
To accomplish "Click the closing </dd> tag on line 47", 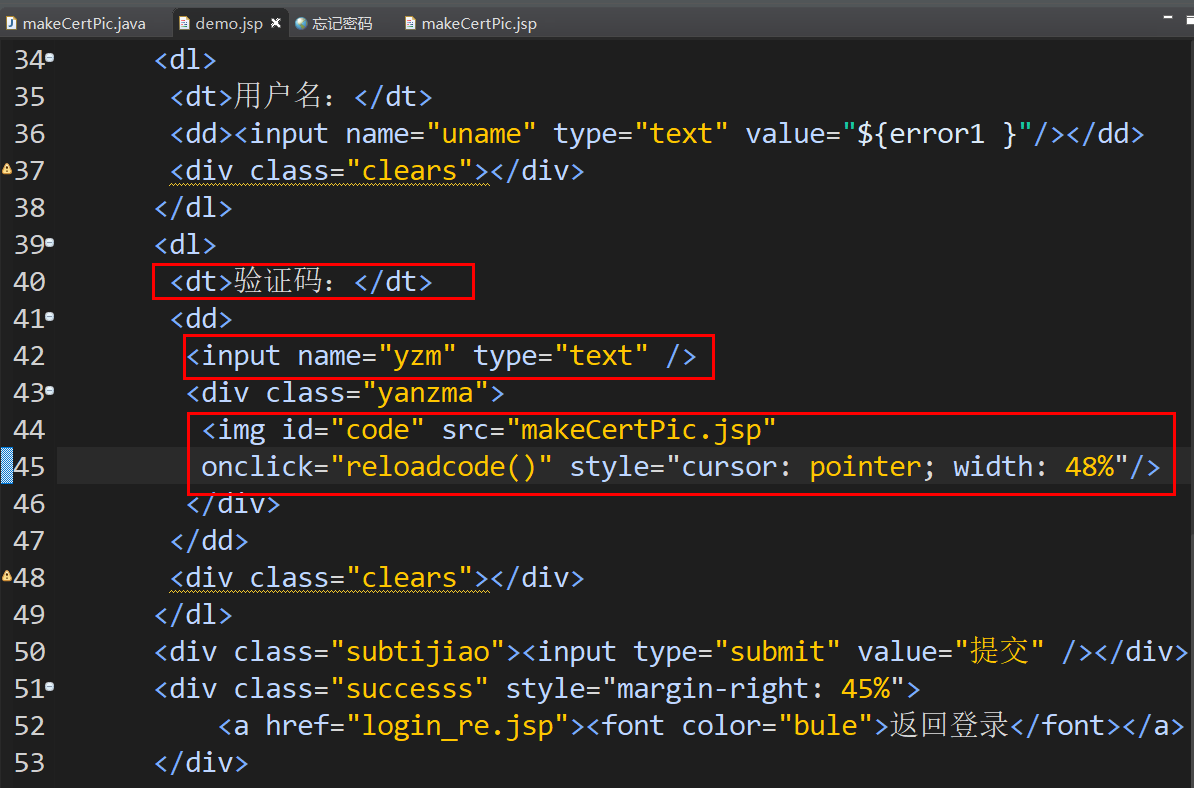I will coord(209,541).
